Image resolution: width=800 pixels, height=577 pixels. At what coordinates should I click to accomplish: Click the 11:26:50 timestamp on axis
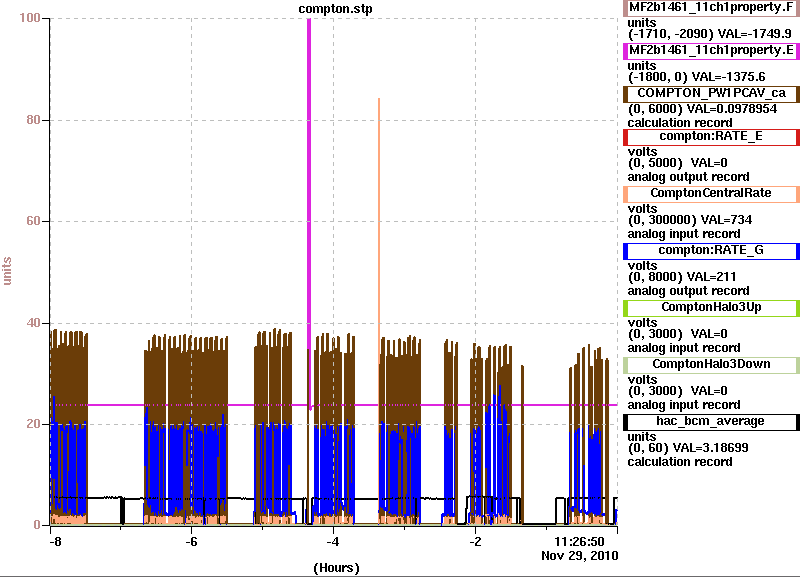click(x=579, y=541)
